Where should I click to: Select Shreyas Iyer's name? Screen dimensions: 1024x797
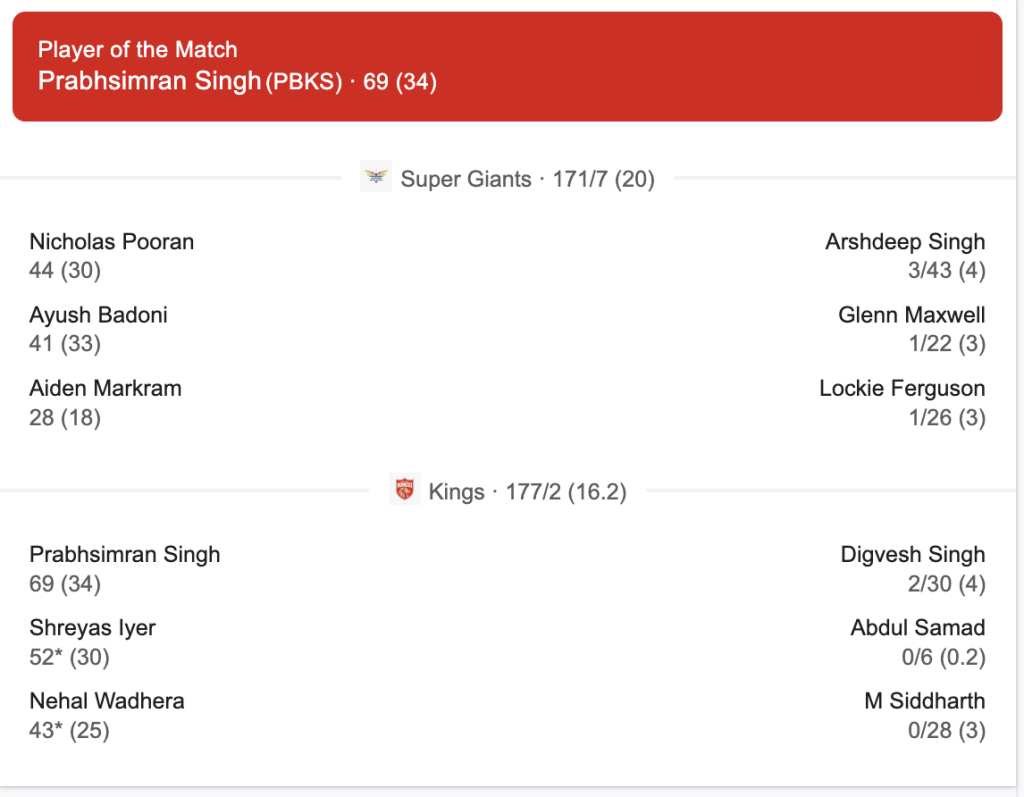coord(92,628)
